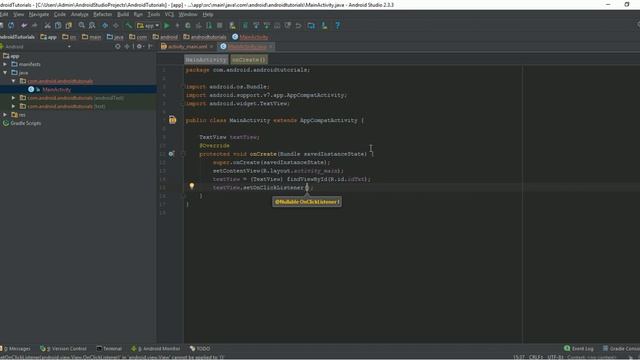The height and width of the screenshot is (360, 640).
Task: Click the class gutter icon on line 7
Action: click(x=173, y=120)
